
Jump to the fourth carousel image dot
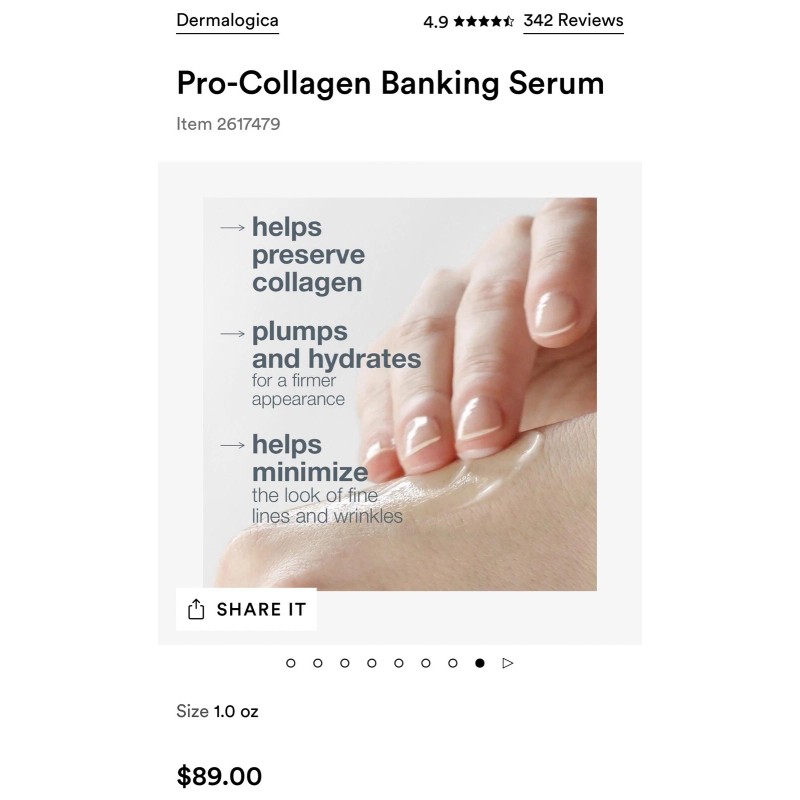click(372, 662)
